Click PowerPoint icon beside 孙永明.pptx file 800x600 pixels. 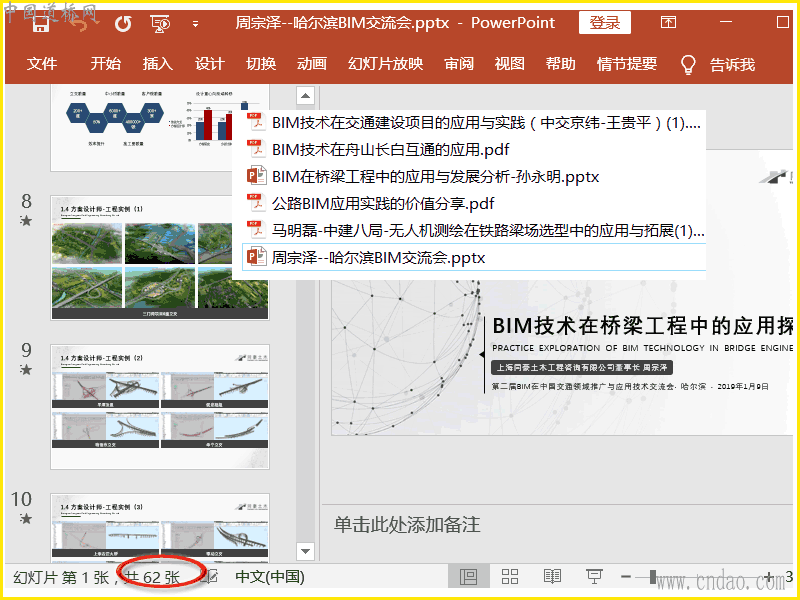(x=256, y=176)
